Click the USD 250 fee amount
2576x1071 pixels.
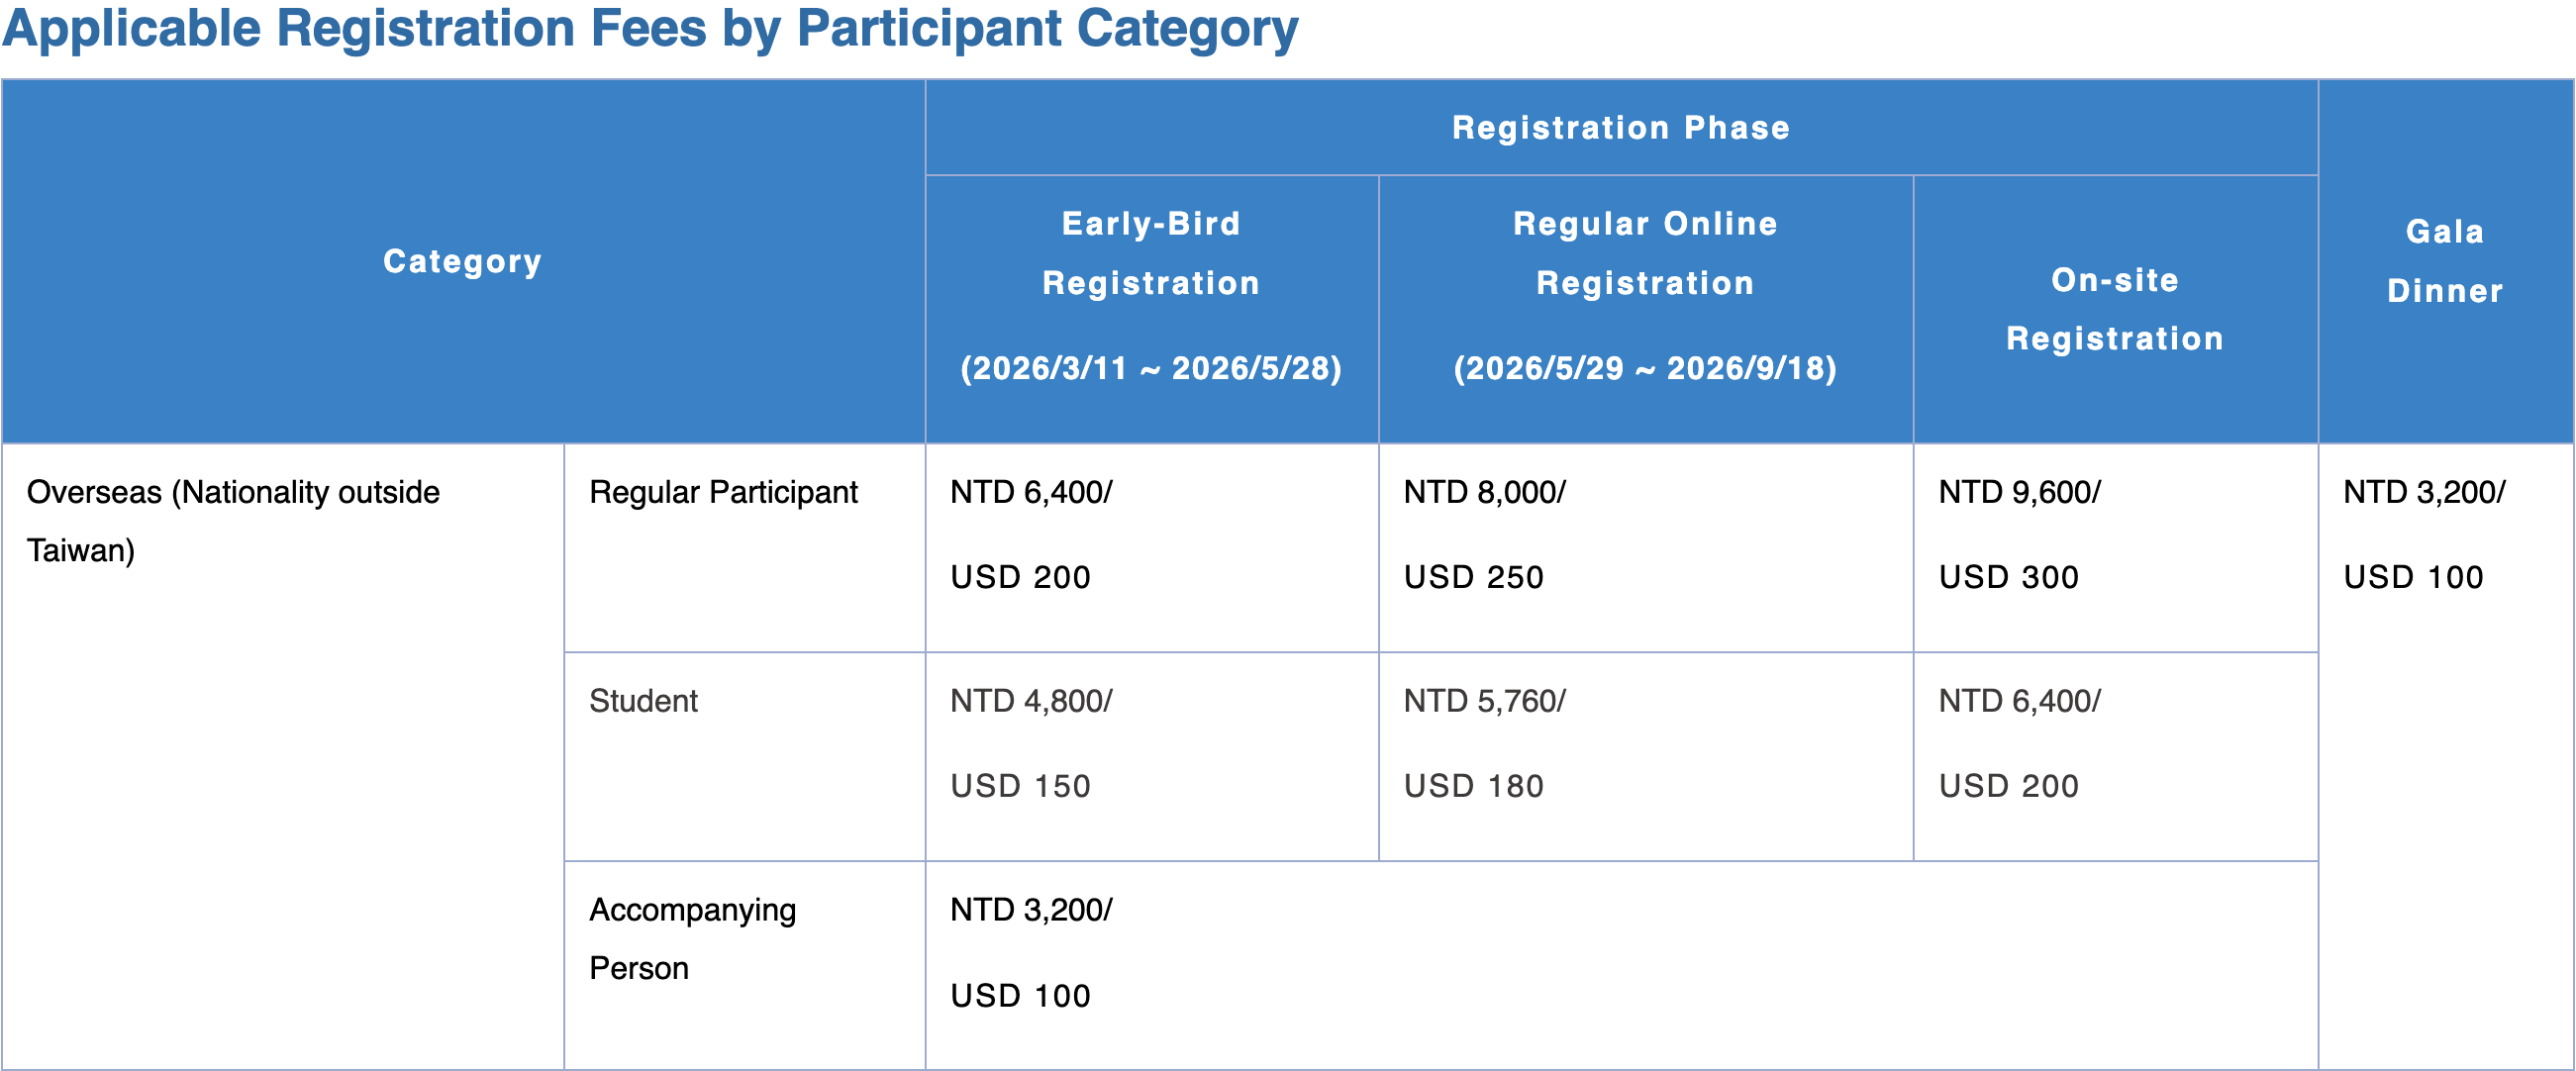coord(1473,577)
